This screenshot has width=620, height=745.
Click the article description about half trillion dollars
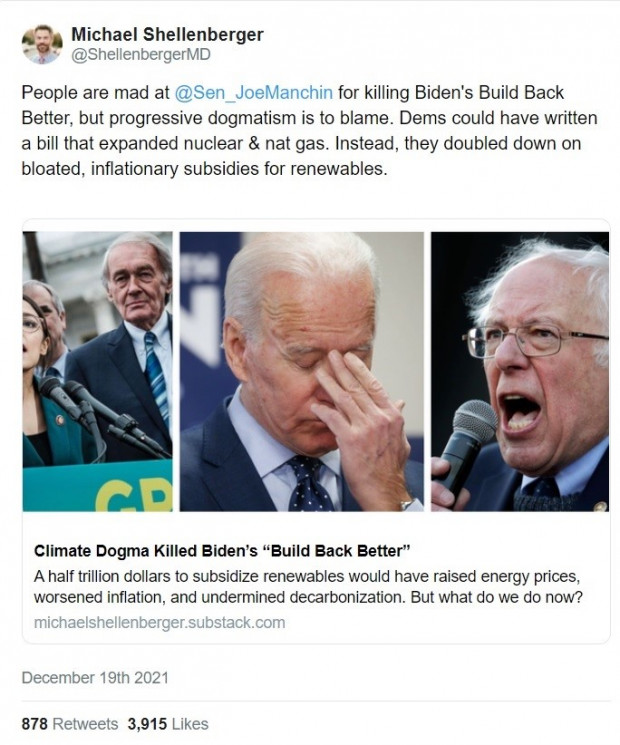[308, 587]
